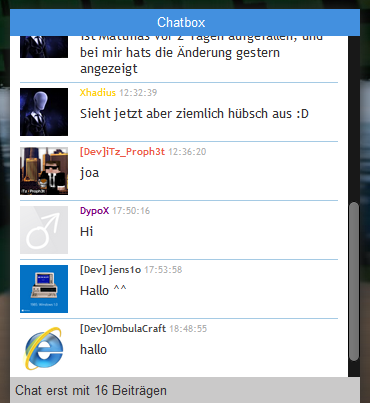Click message 'Sieht jetzt aber ziemlich hübsch aus :D'
The image size is (370, 403).
[194, 114]
